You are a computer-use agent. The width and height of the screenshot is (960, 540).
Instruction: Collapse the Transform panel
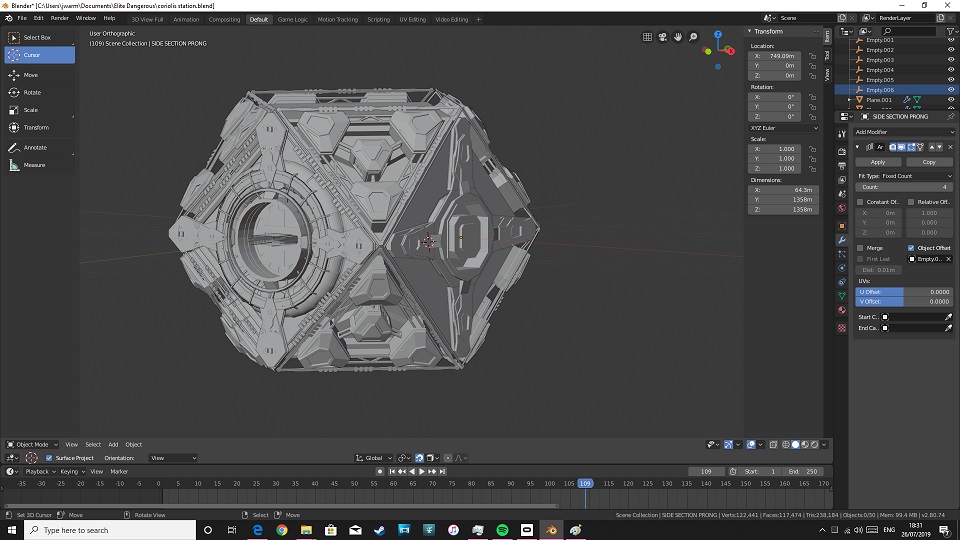tap(749, 31)
